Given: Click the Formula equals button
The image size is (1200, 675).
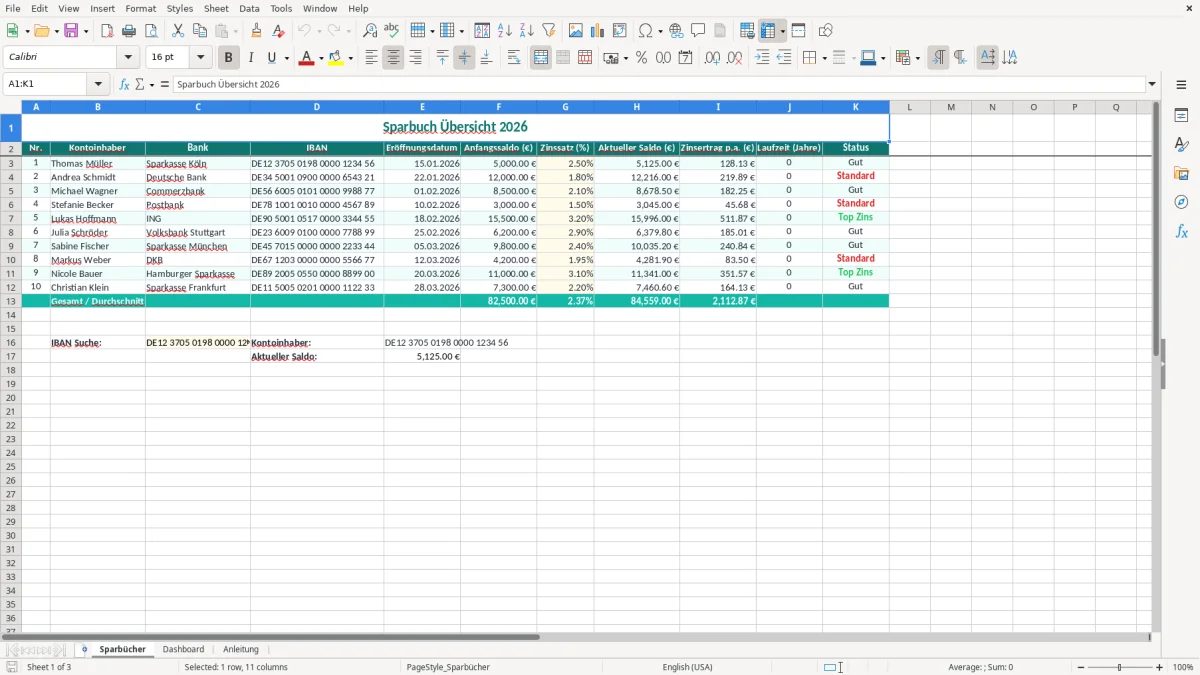Looking at the screenshot, I should [x=165, y=84].
